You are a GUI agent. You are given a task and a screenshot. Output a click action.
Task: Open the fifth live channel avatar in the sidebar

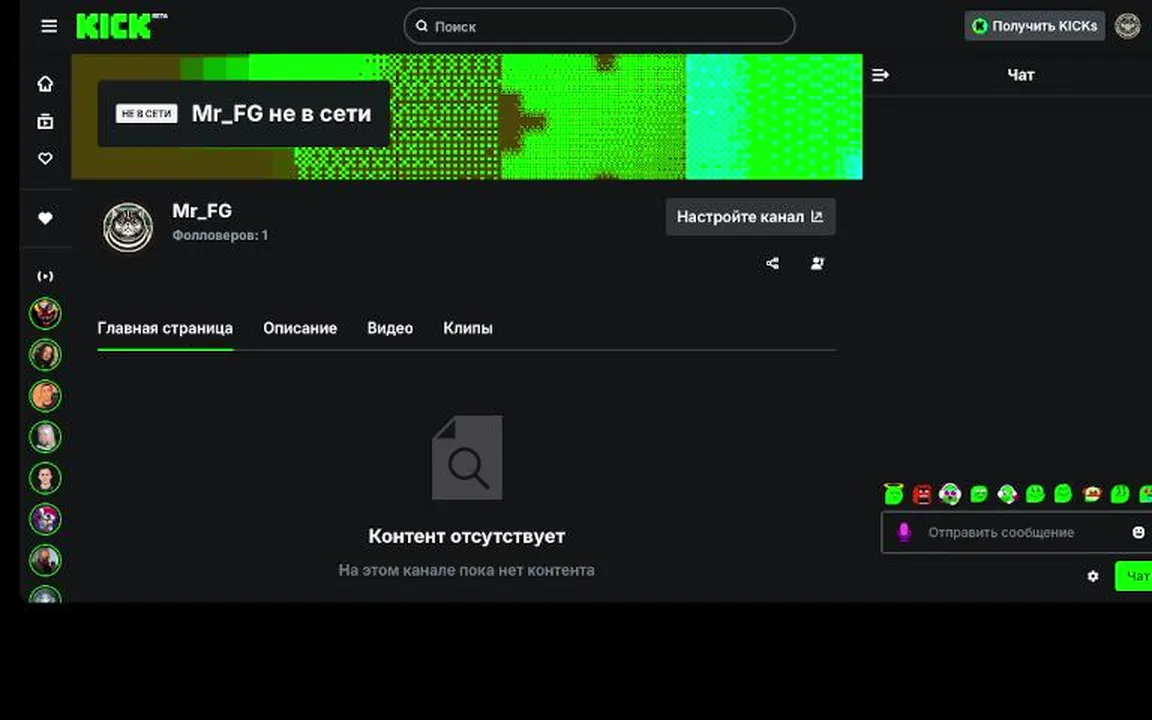(45, 478)
